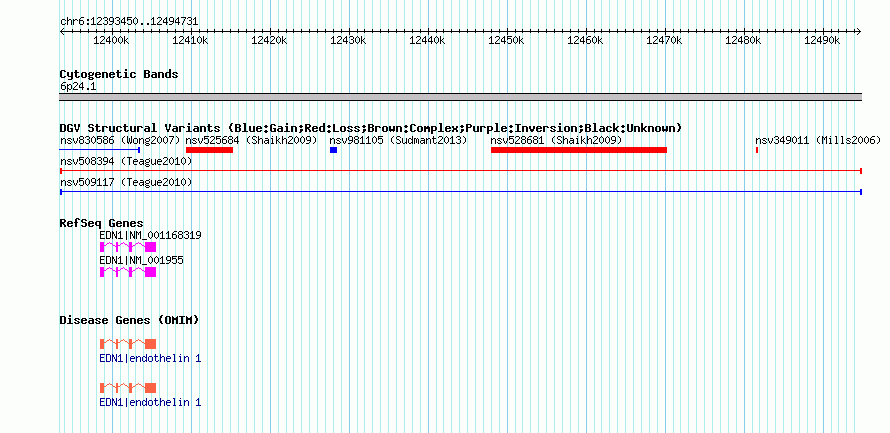Click the nsv349011 (Mills2006) label

click(x=818, y=140)
